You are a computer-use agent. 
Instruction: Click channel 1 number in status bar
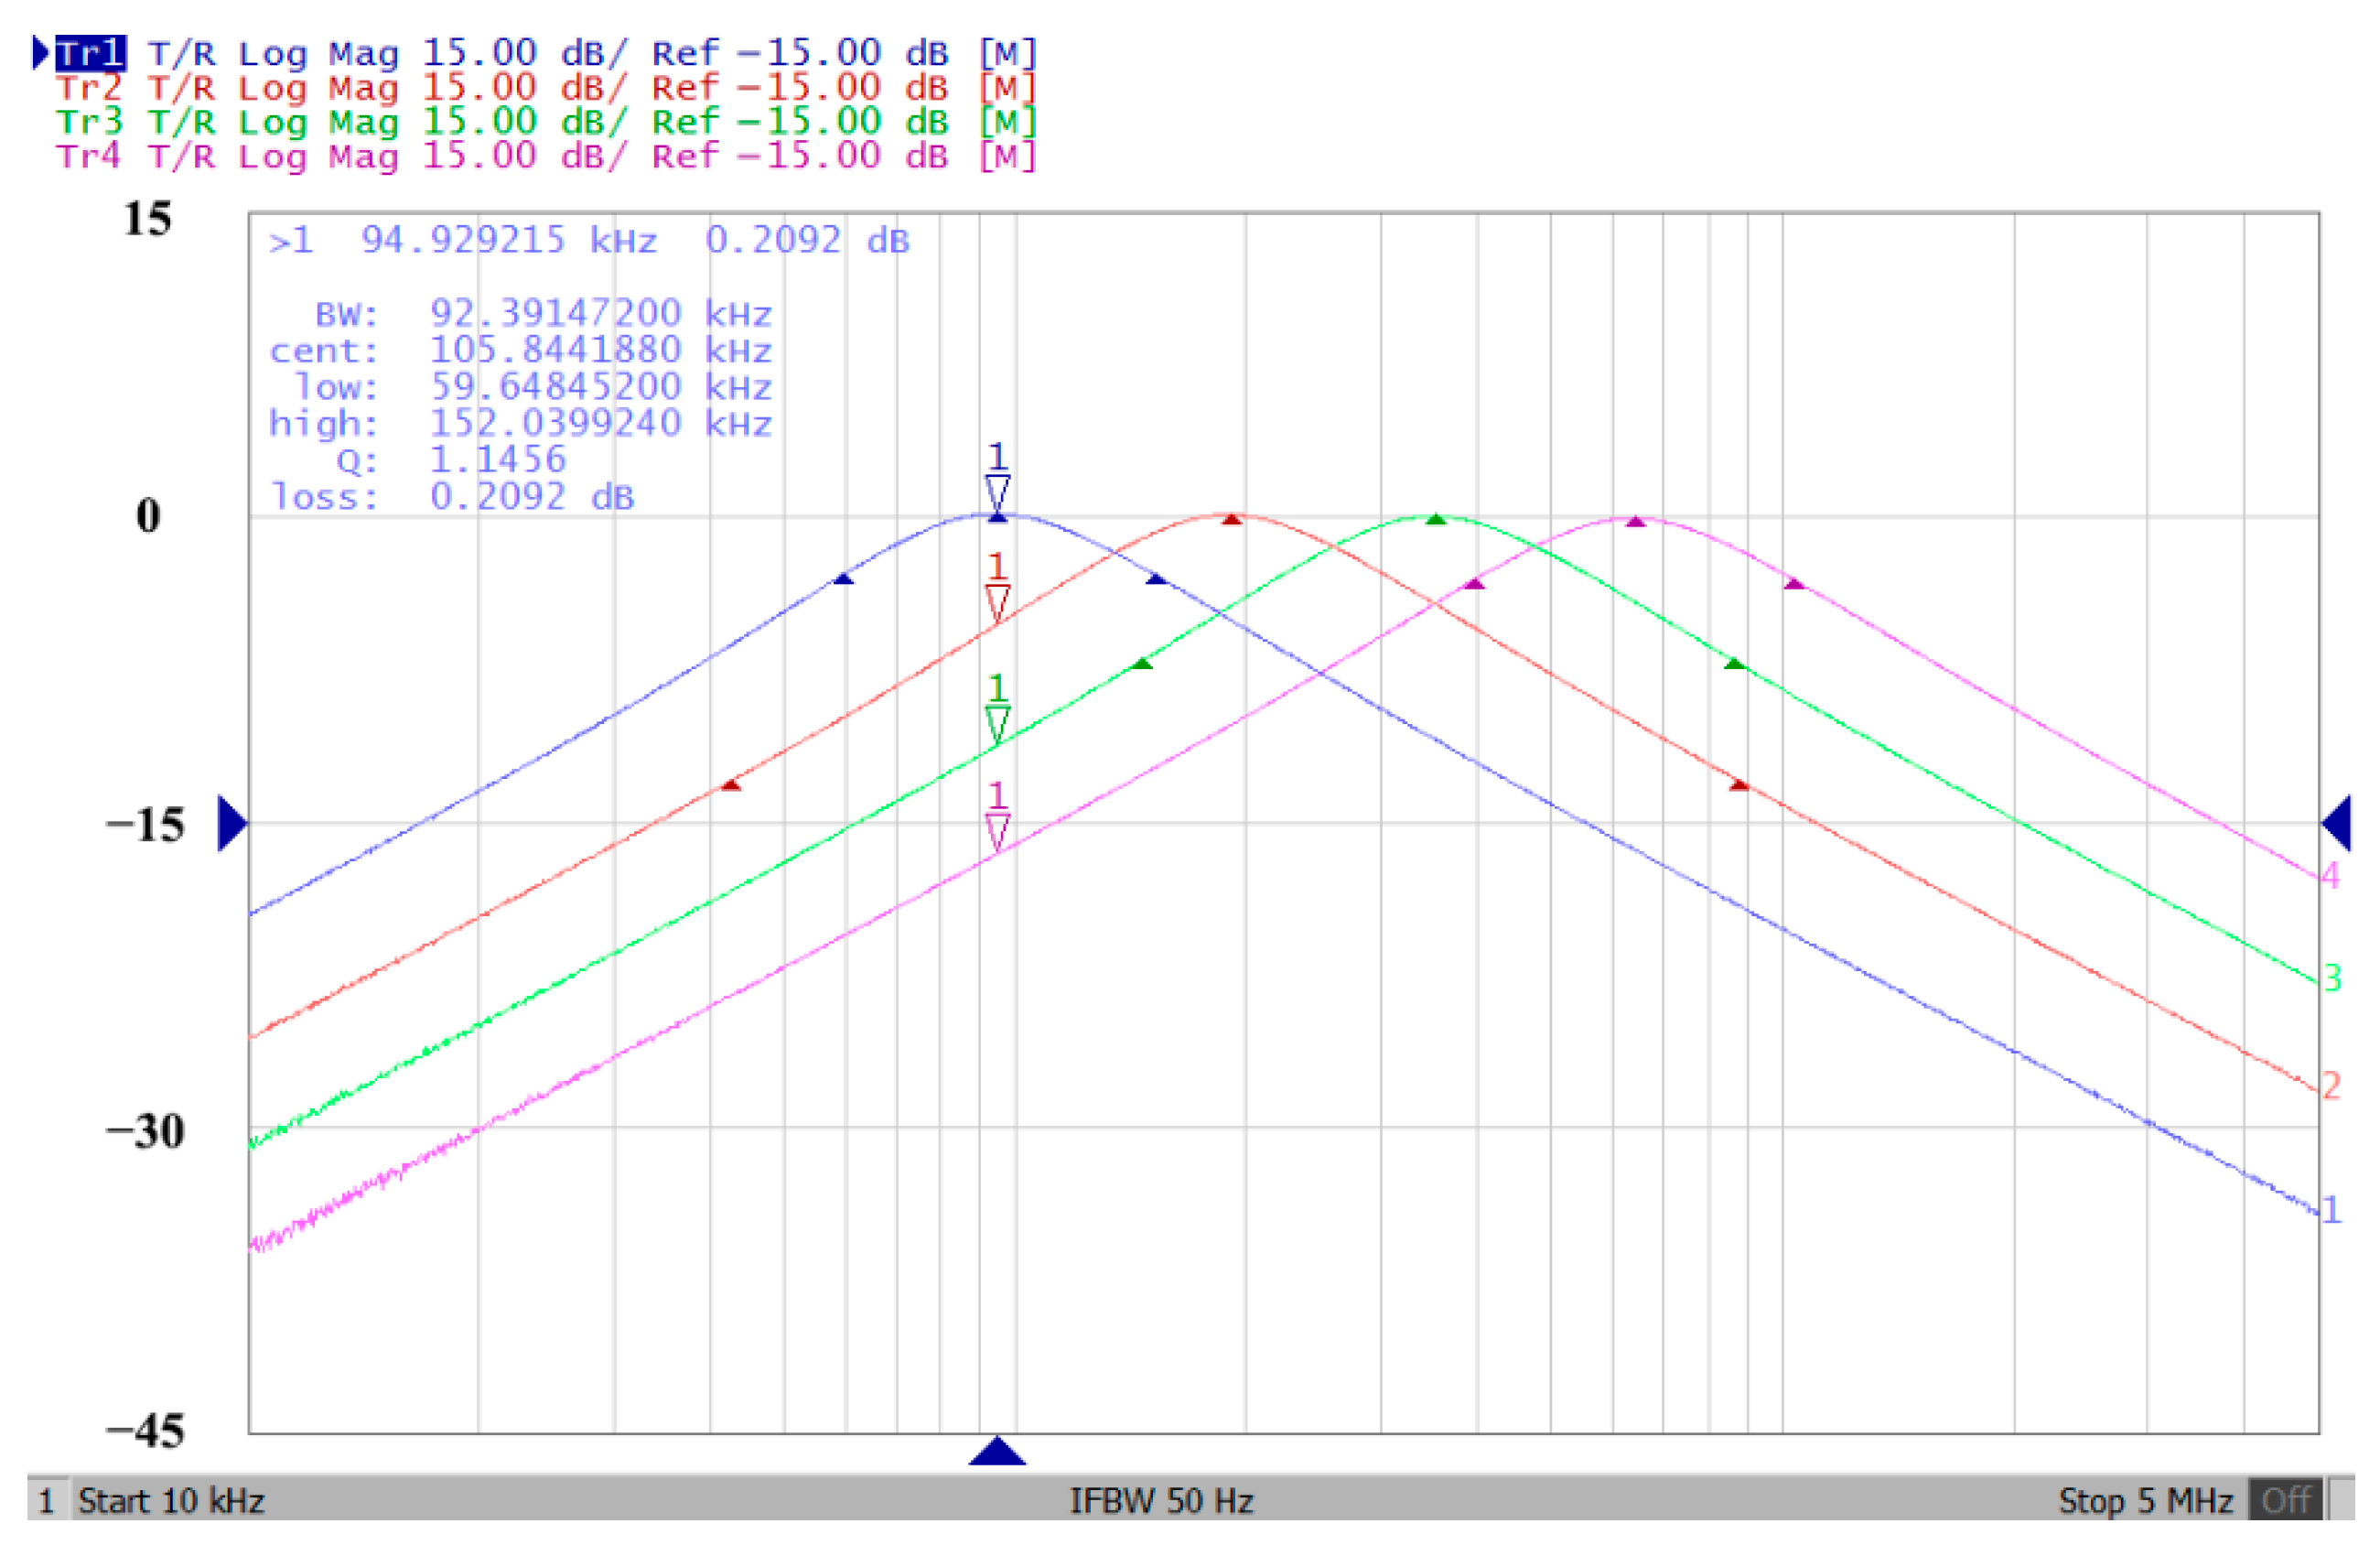(x=46, y=1501)
